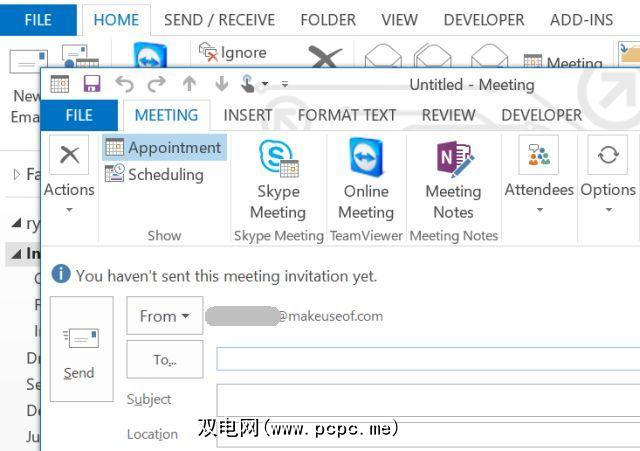Select the Scheduling view
This screenshot has height=451, width=640.
[155, 174]
